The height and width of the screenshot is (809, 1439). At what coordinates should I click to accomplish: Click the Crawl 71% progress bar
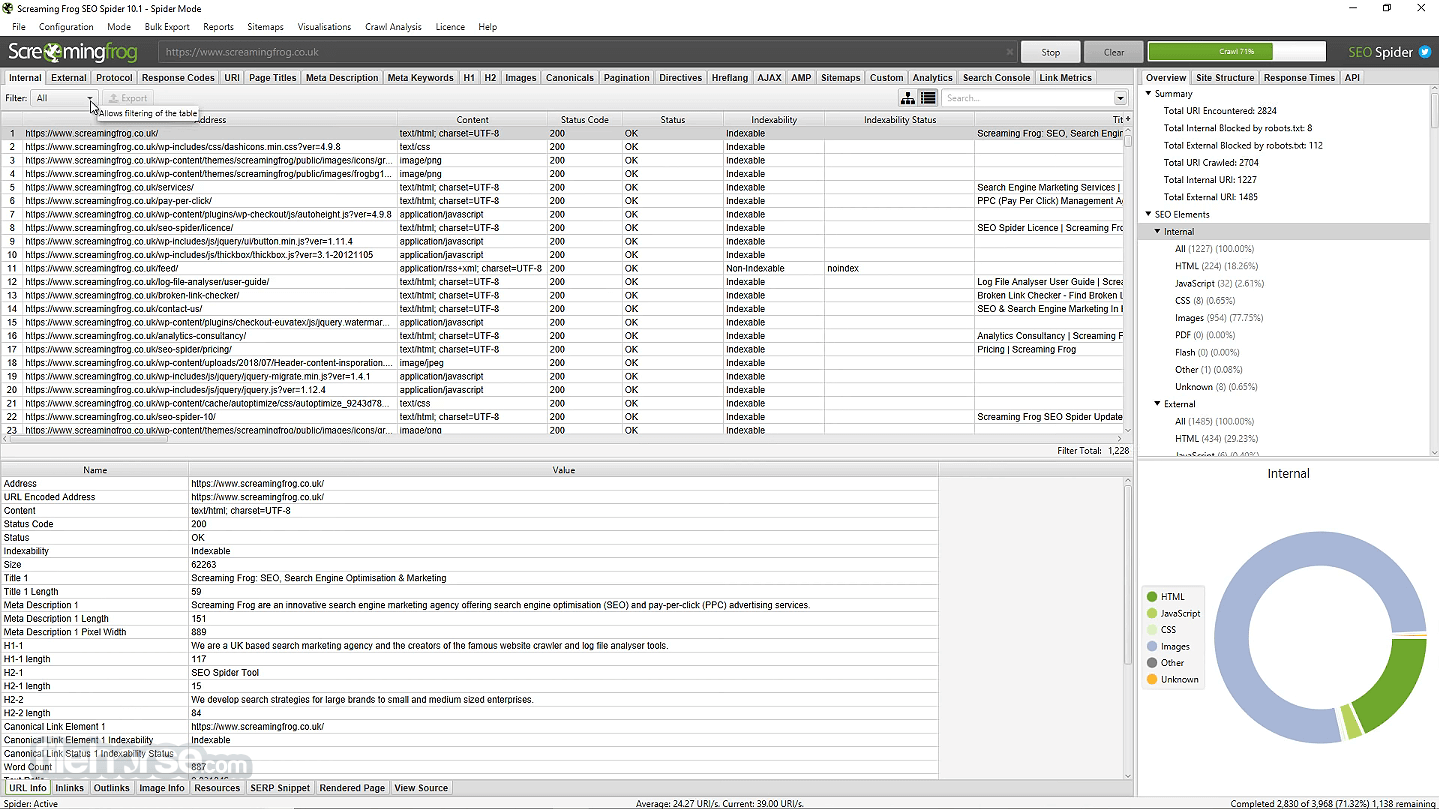[1236, 51]
